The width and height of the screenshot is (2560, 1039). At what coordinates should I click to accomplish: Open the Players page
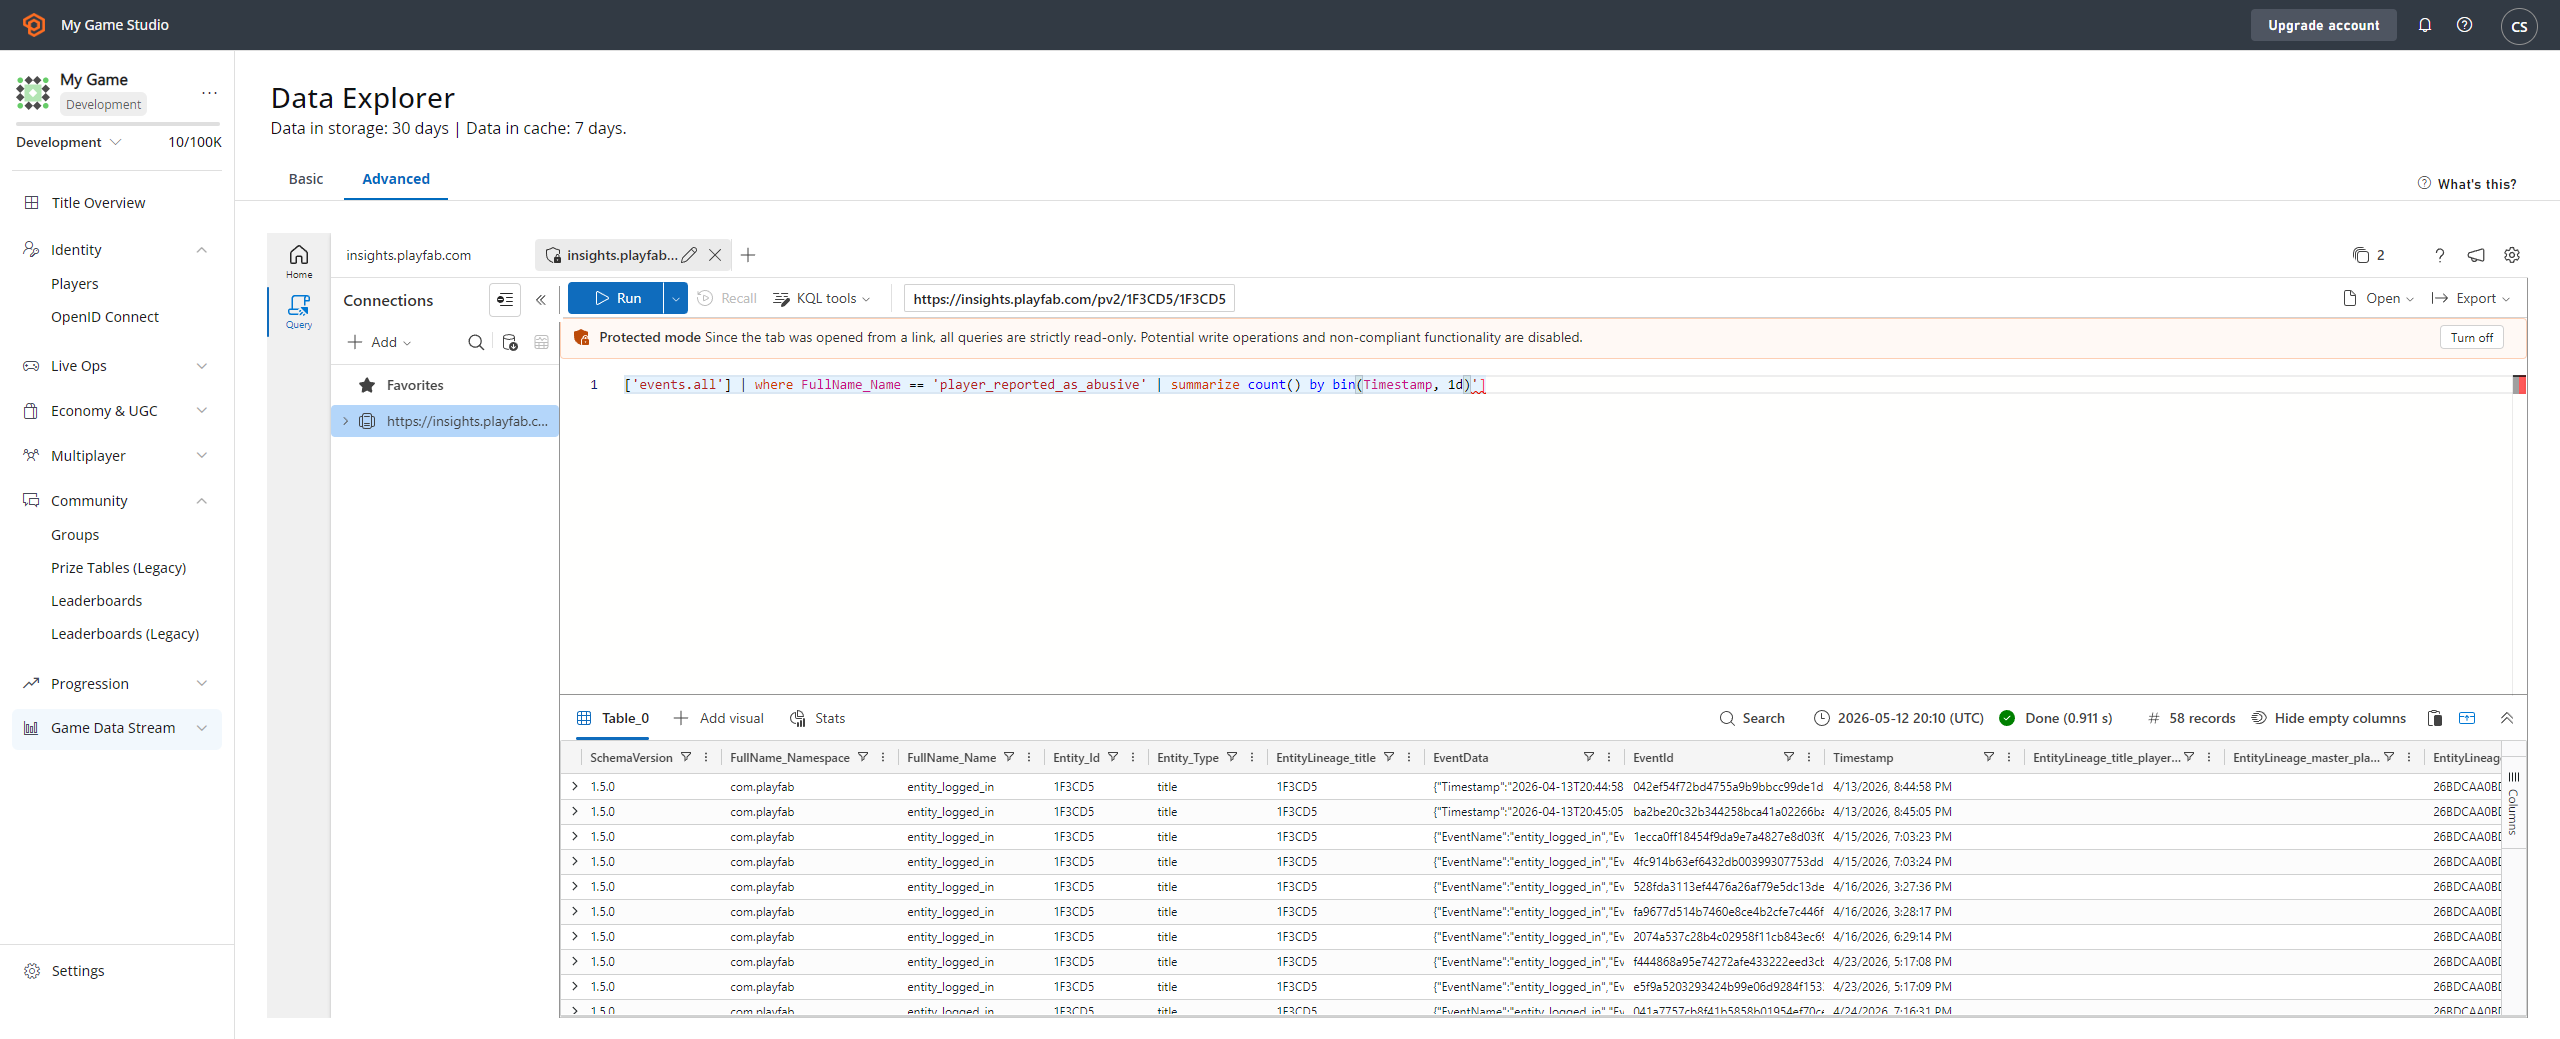coord(75,284)
